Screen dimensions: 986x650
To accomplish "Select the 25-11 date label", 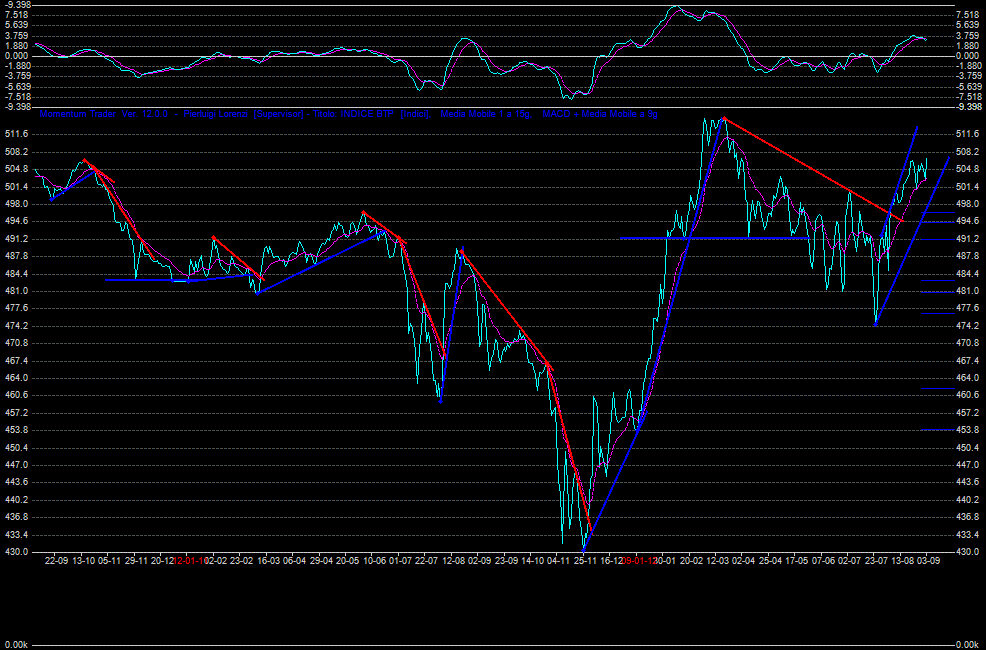I will click(x=585, y=561).
